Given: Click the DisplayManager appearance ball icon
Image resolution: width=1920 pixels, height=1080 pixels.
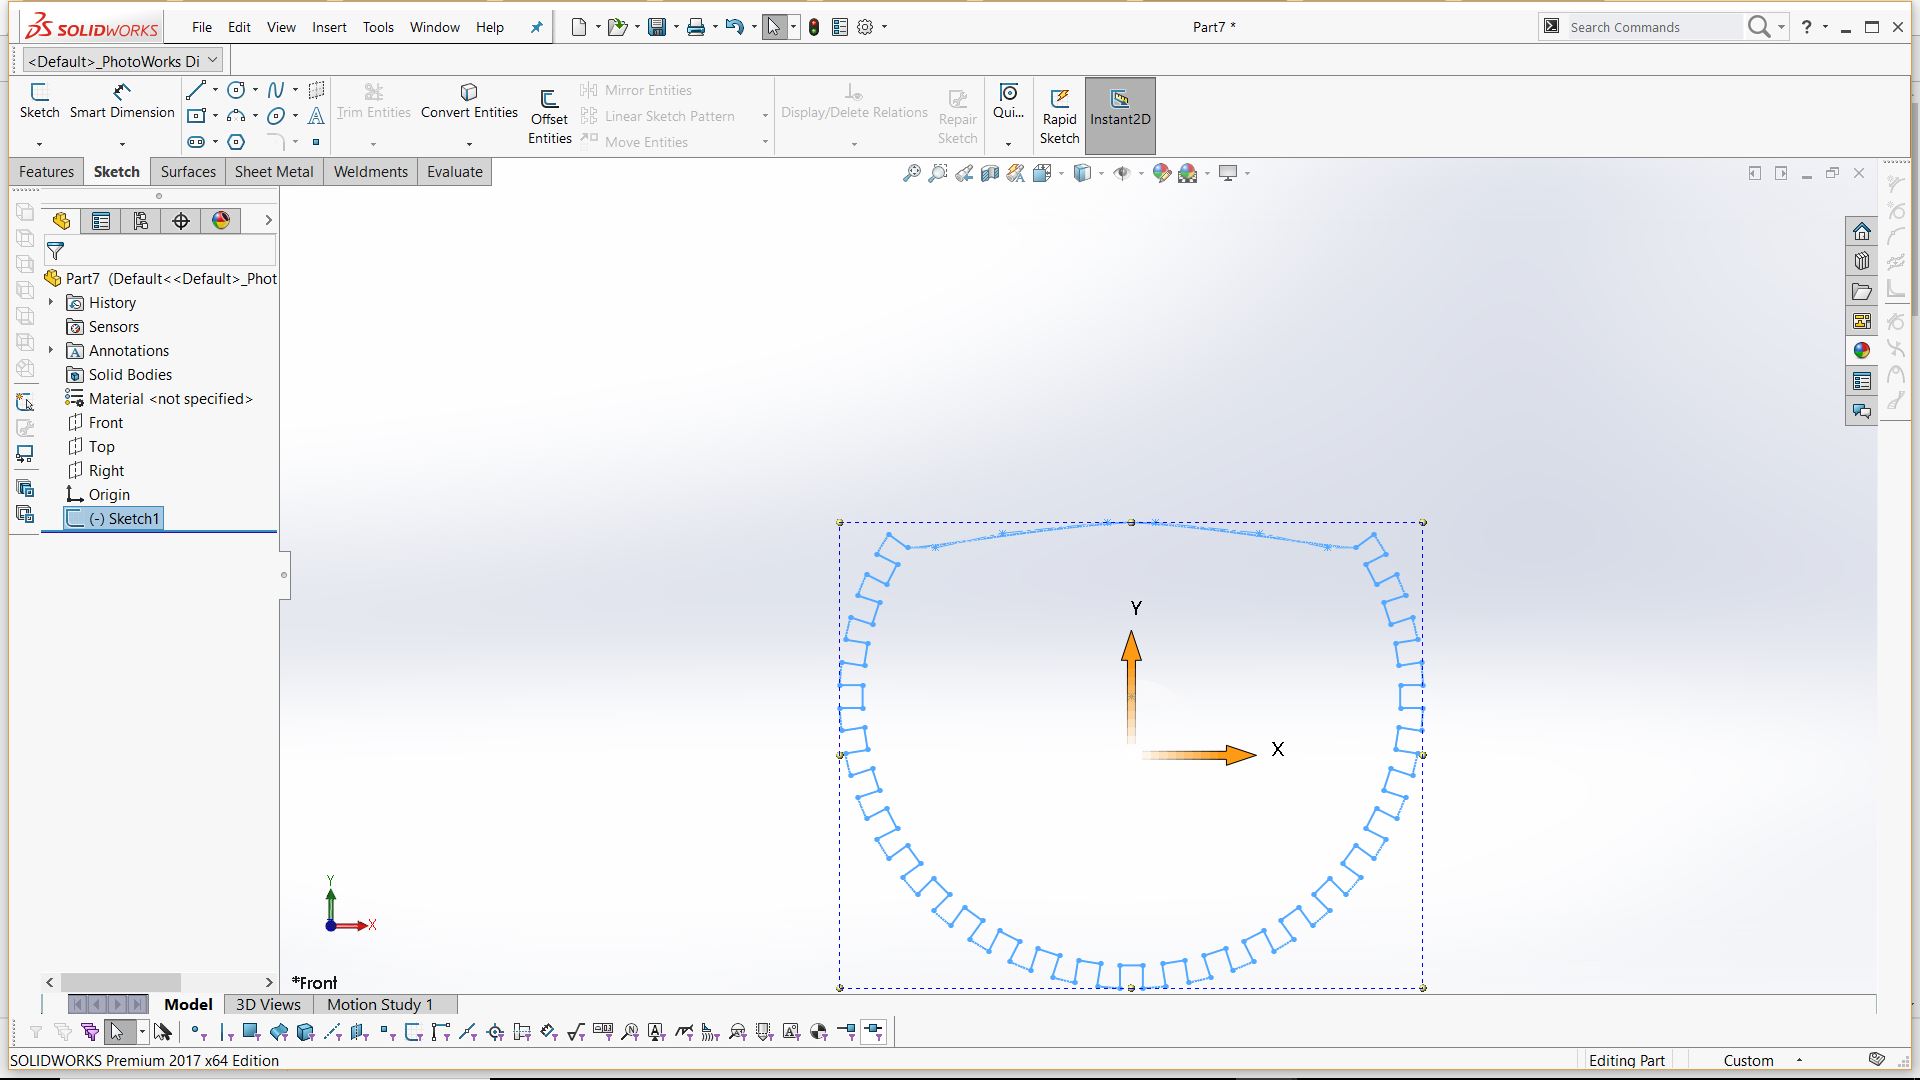Looking at the screenshot, I should click(221, 221).
